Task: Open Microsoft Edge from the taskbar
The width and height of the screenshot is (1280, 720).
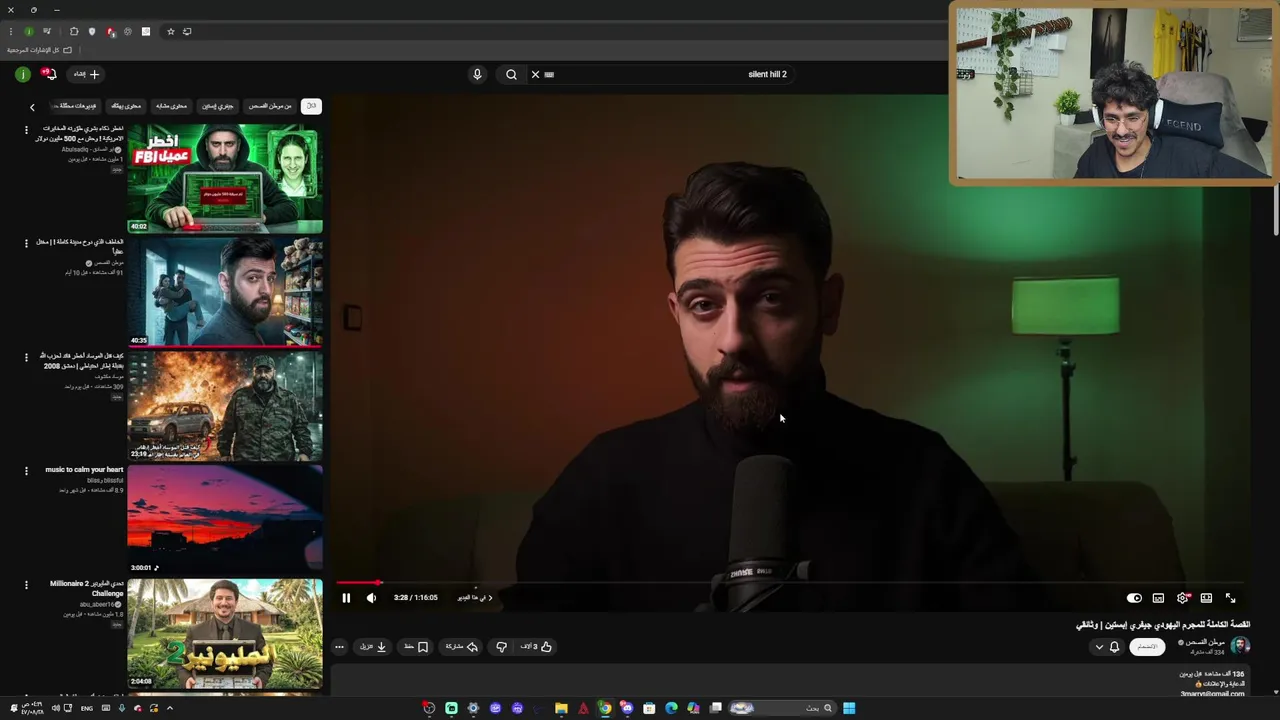Action: tap(671, 708)
